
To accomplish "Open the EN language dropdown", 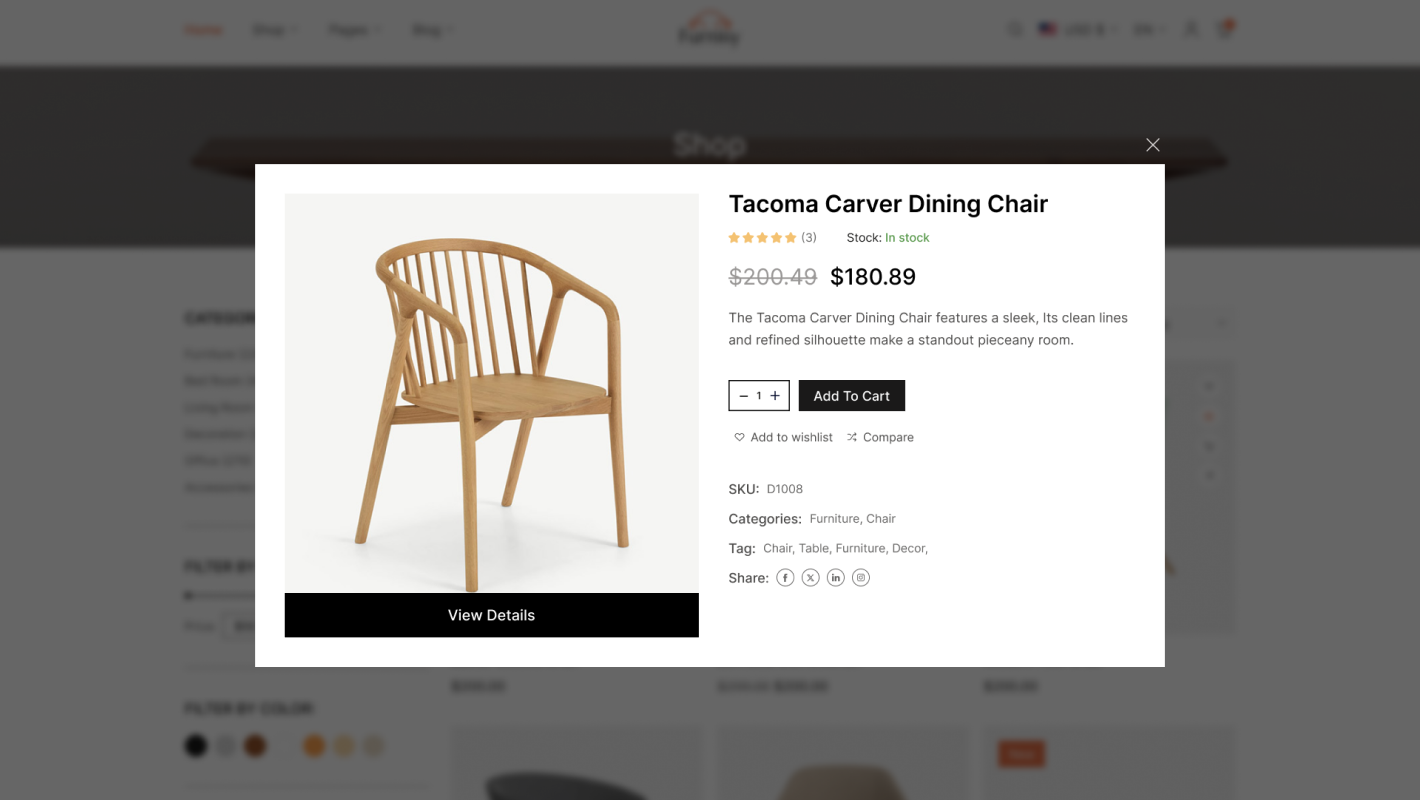I will click(1149, 30).
